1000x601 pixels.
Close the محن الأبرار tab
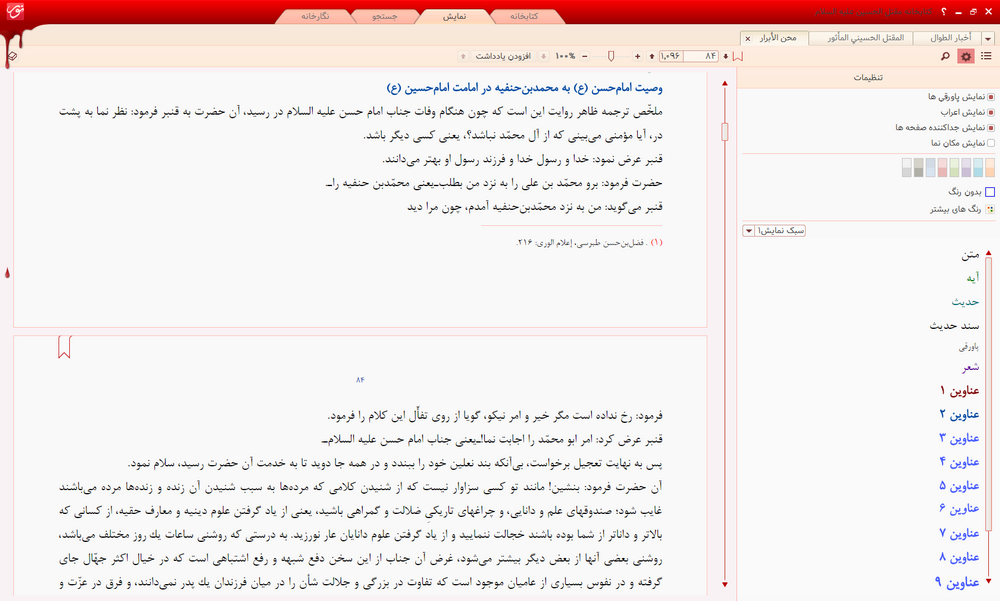click(x=748, y=39)
